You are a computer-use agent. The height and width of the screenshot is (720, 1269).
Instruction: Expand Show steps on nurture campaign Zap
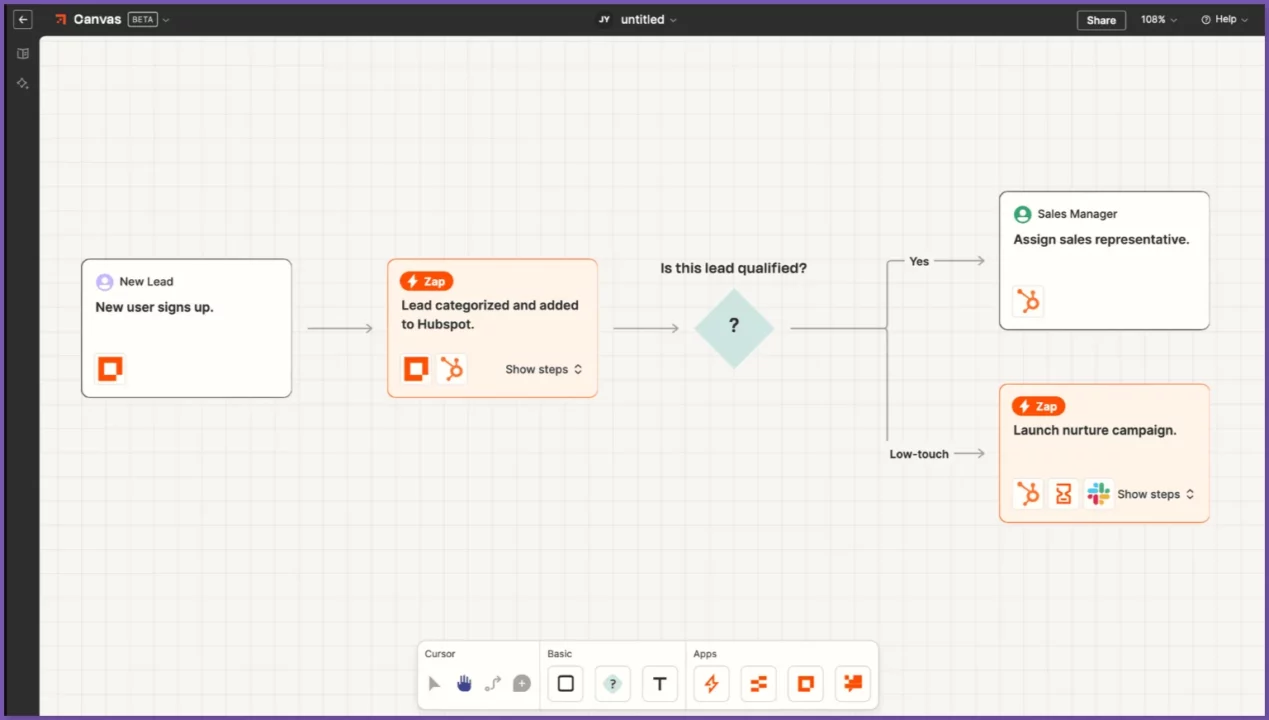1155,495
